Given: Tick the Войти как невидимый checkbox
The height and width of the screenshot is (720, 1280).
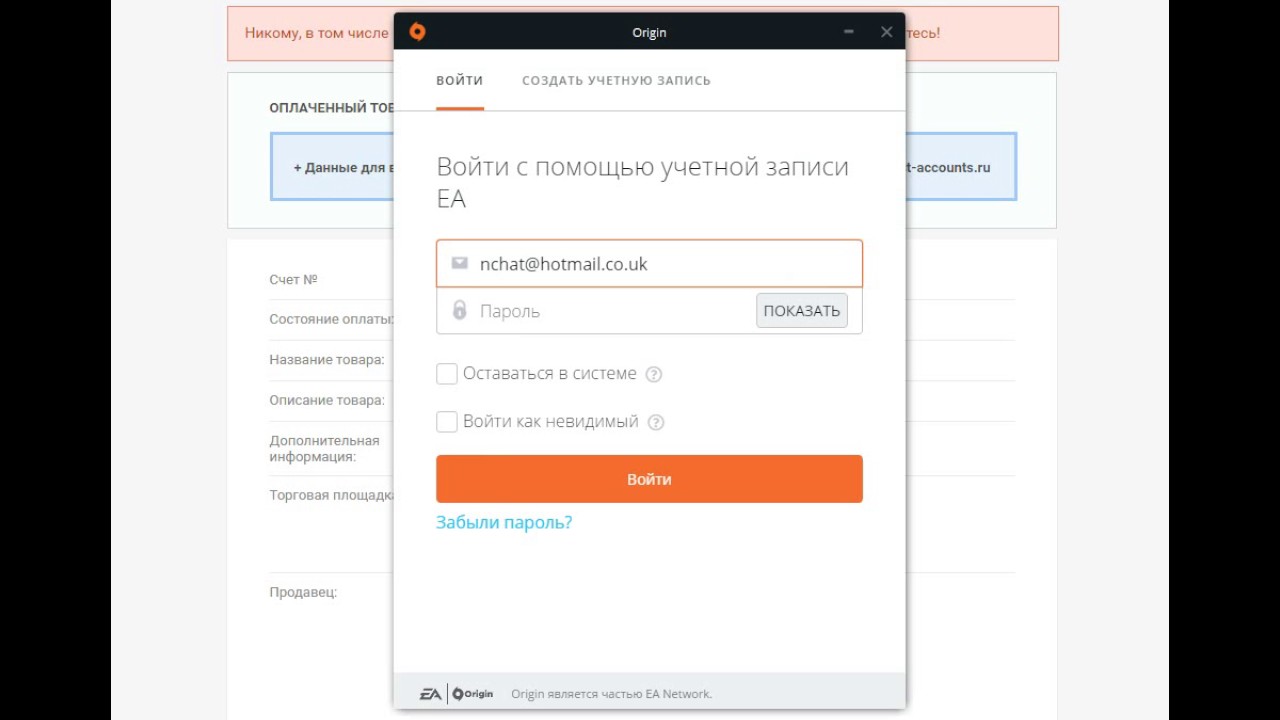Looking at the screenshot, I should (447, 422).
